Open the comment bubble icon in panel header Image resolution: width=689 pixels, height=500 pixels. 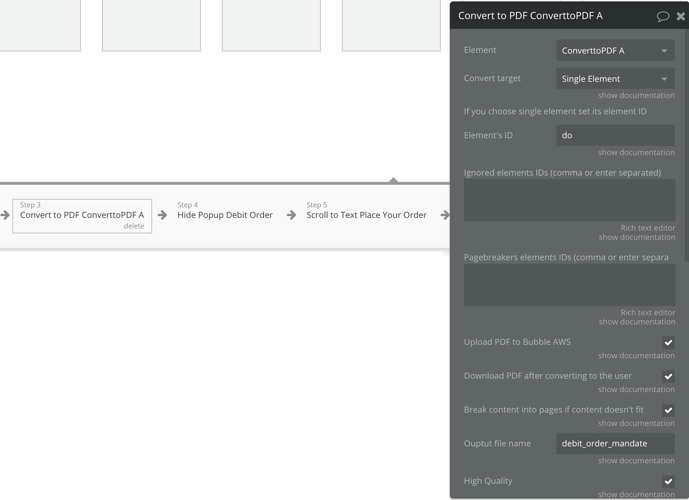(x=663, y=16)
